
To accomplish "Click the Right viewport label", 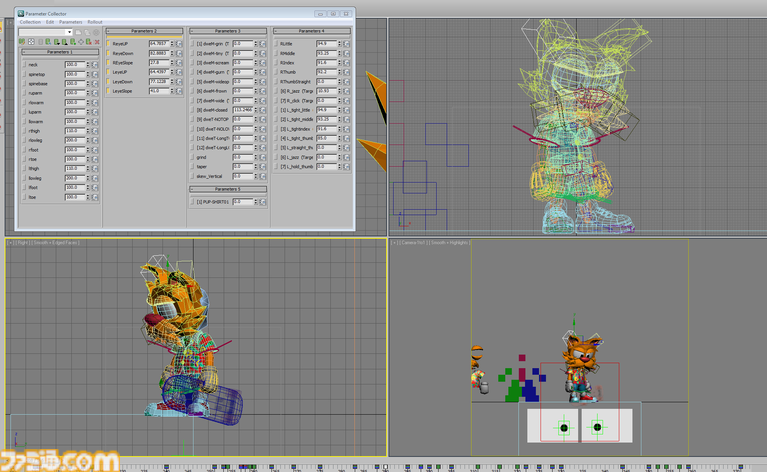I will point(23,243).
